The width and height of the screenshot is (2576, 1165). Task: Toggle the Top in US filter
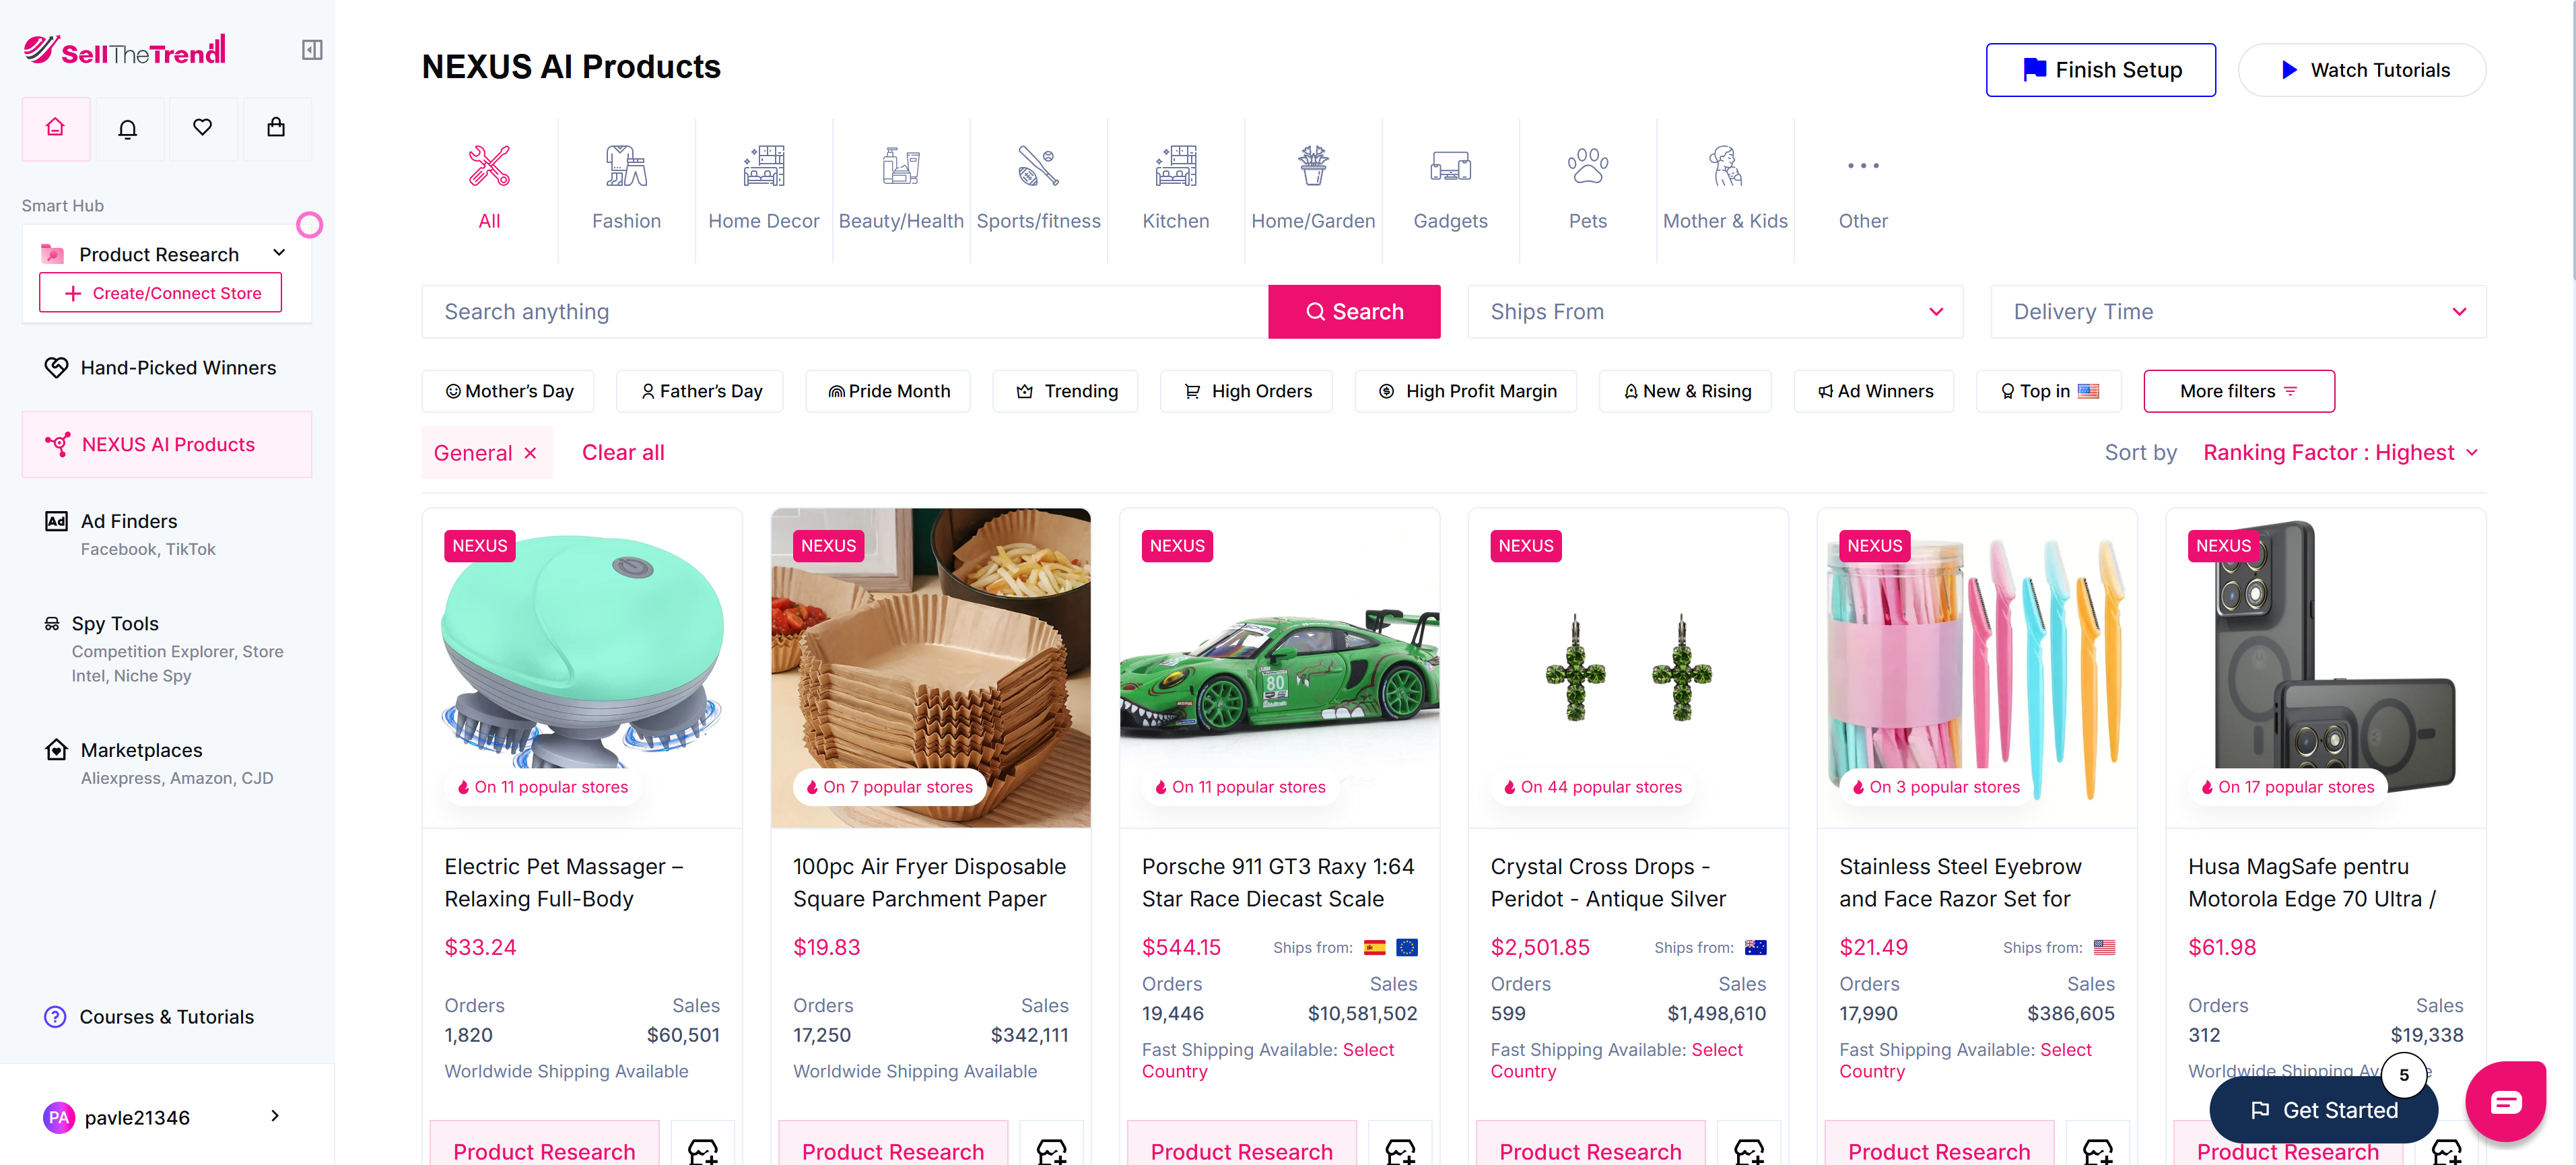2049,391
